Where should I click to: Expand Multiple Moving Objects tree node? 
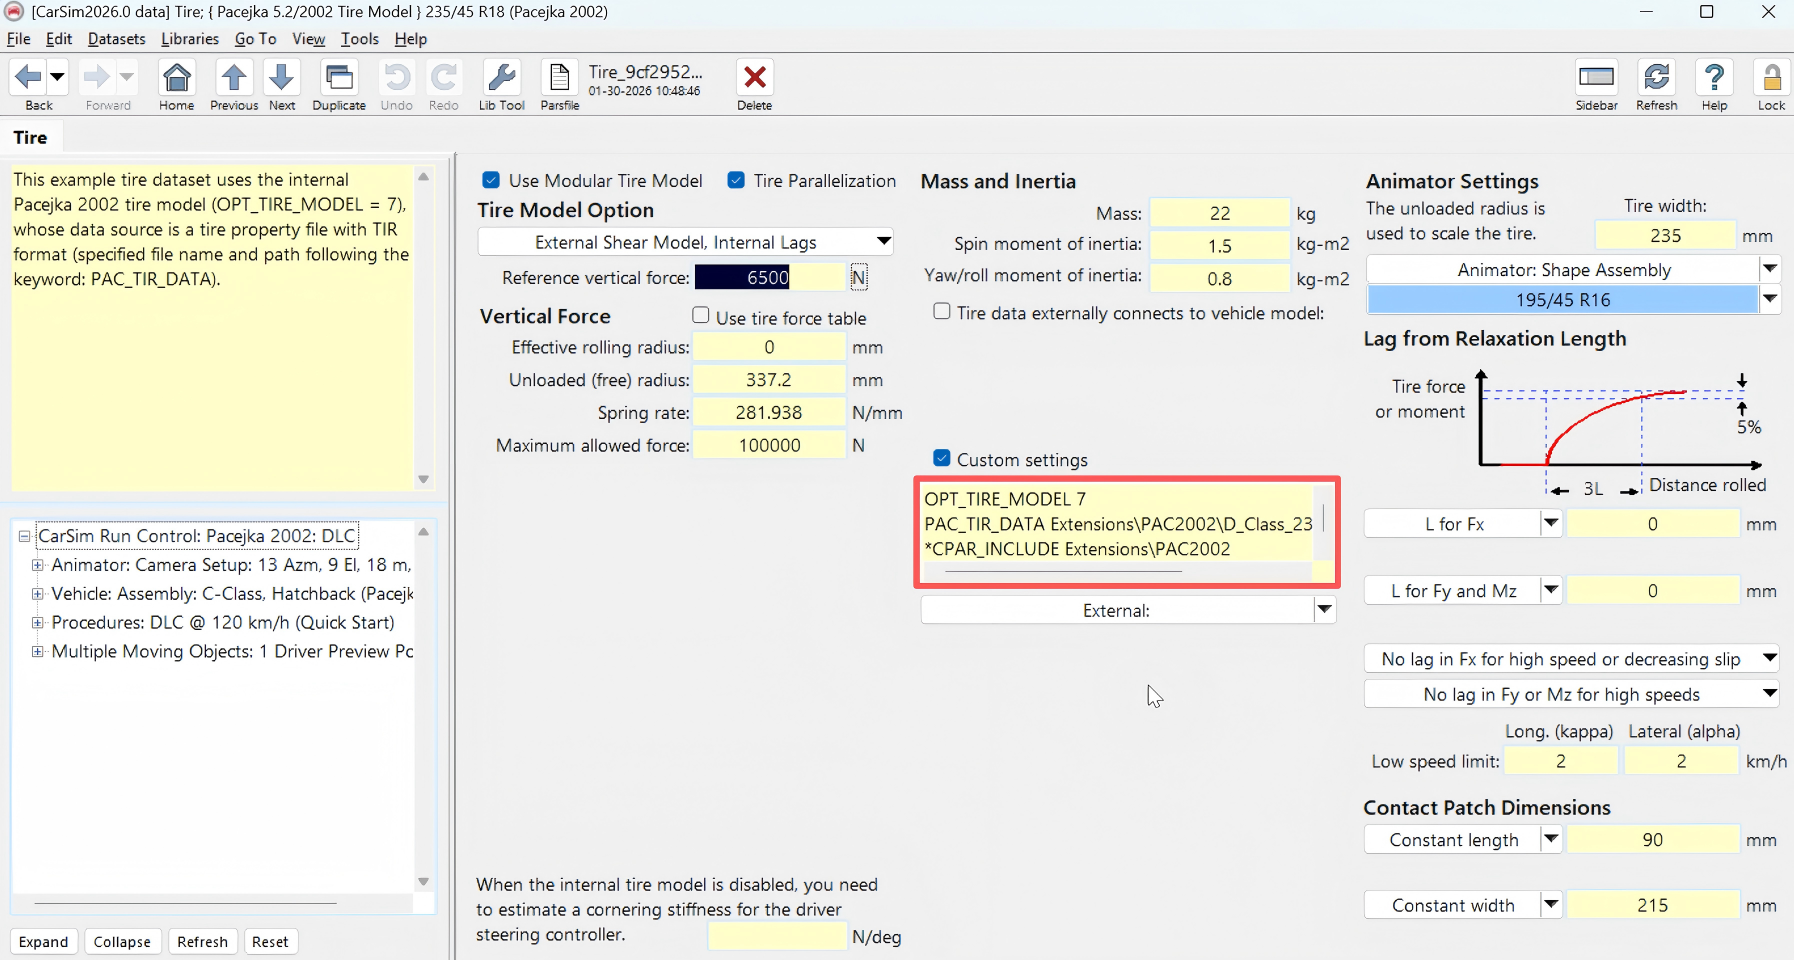(x=38, y=652)
